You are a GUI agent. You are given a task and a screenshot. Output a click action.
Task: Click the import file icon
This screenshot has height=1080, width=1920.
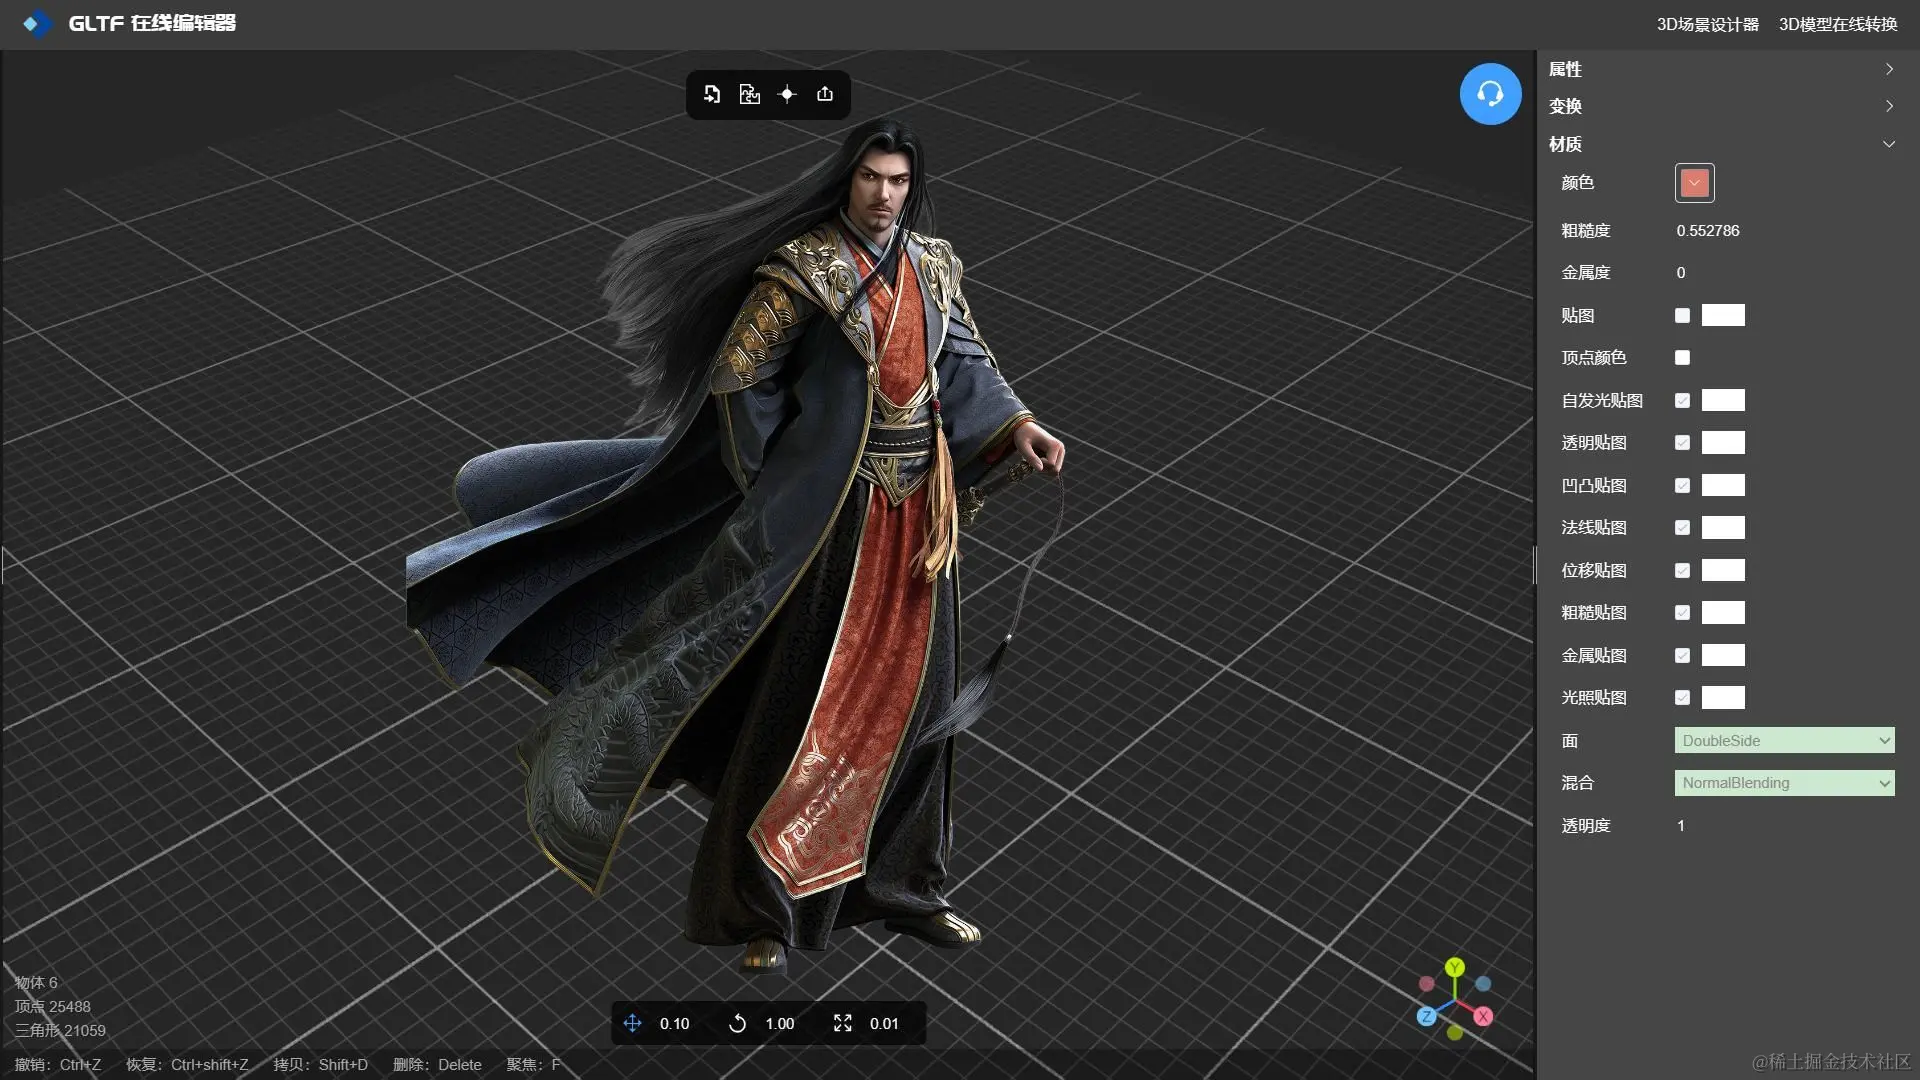click(711, 94)
